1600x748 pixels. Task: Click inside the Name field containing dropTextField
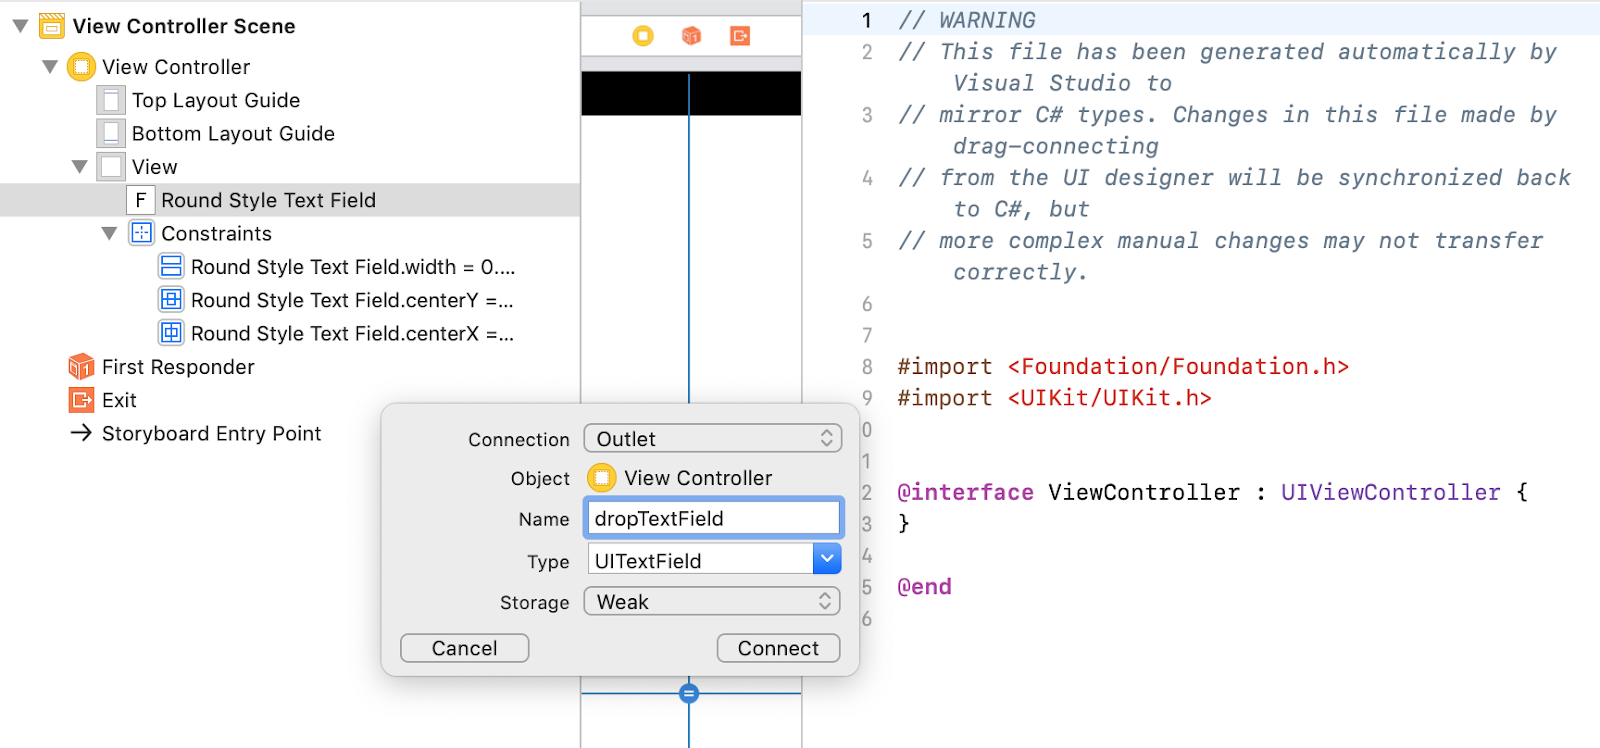pyautogui.click(x=712, y=517)
